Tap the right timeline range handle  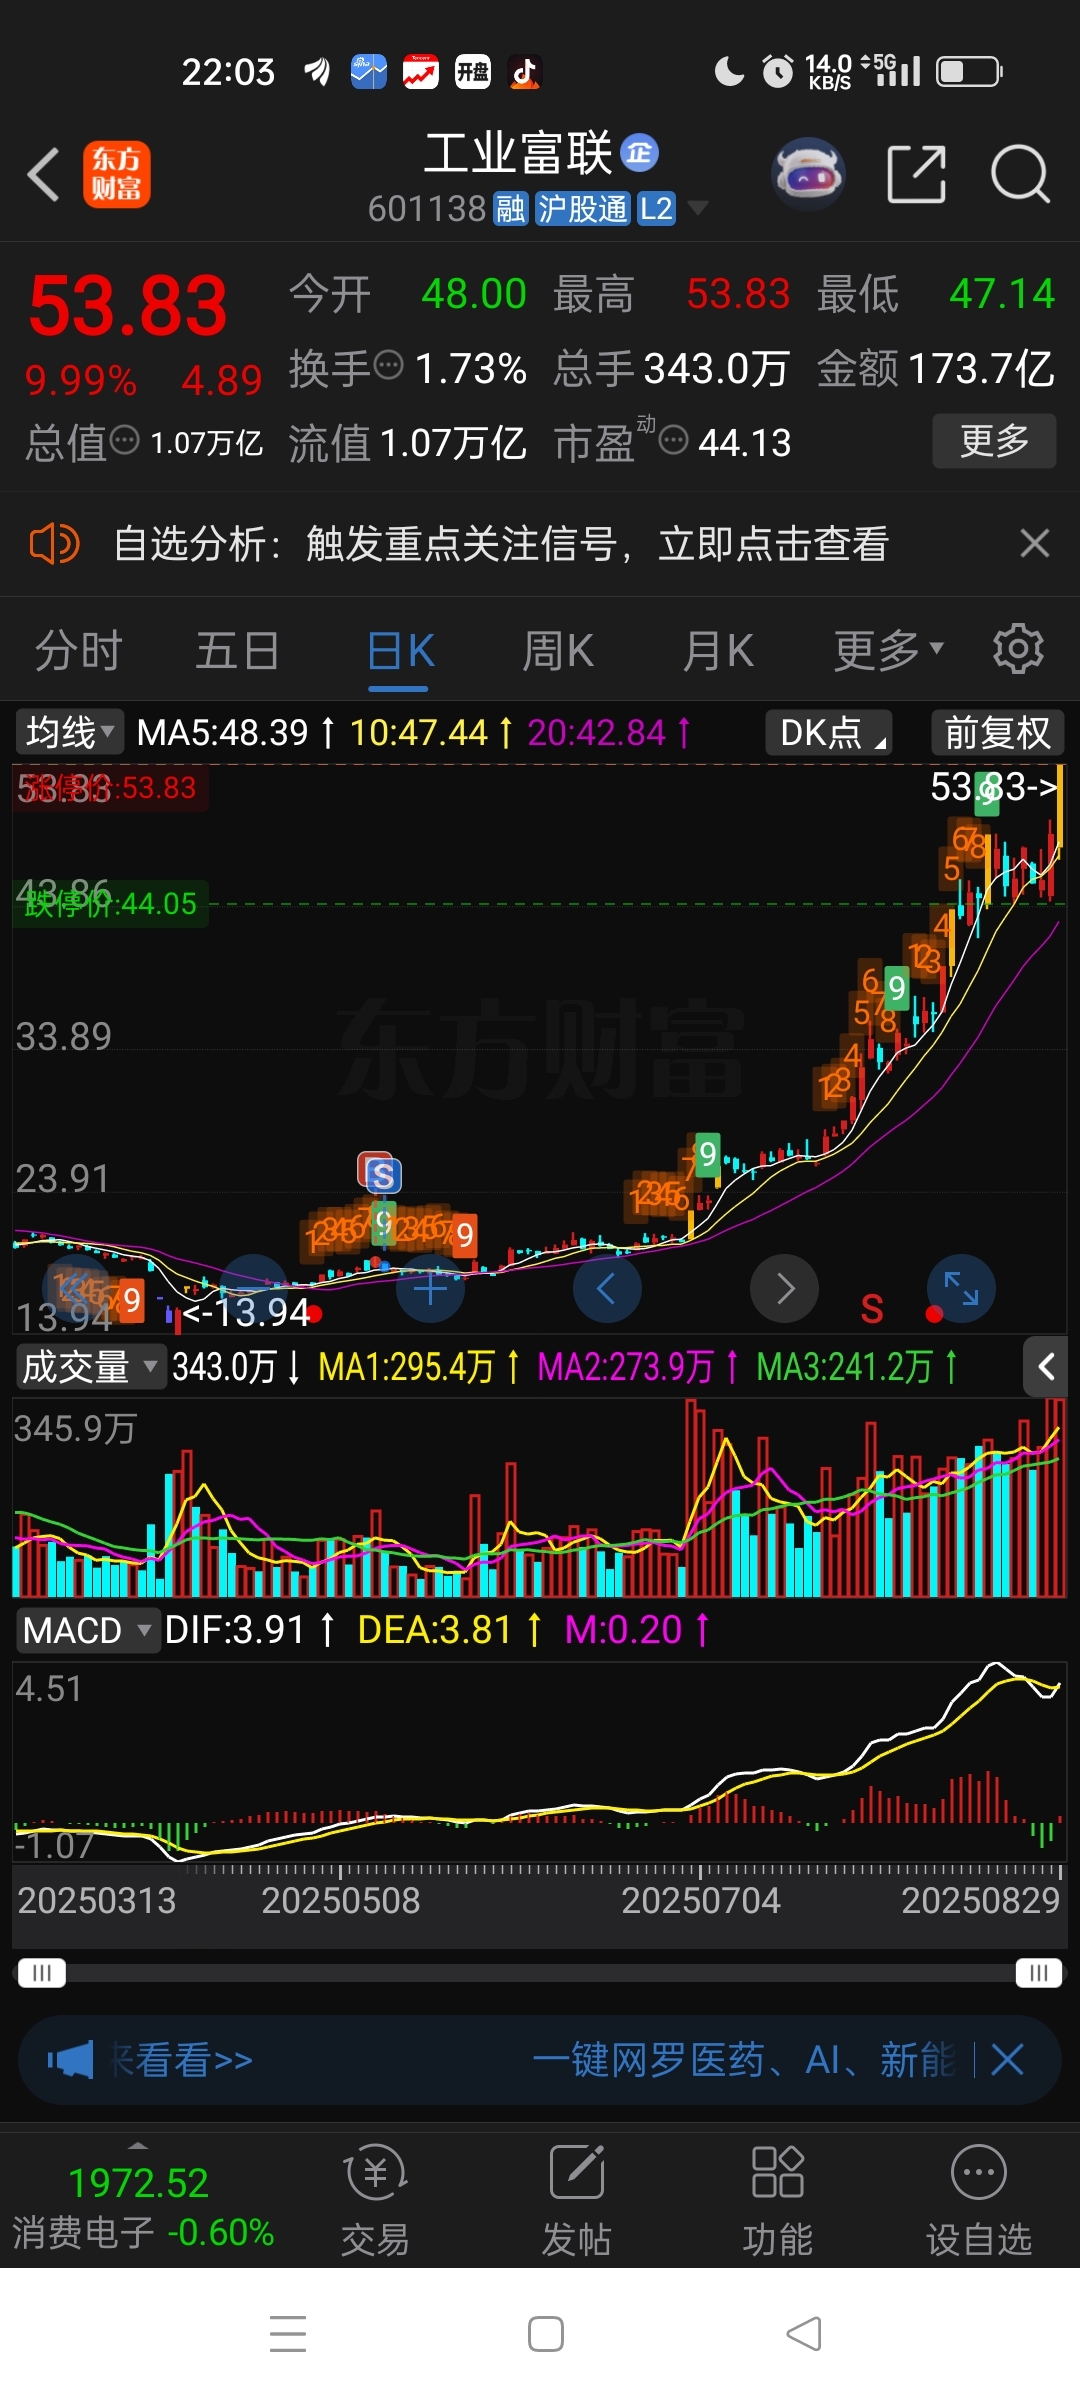click(x=1039, y=1973)
